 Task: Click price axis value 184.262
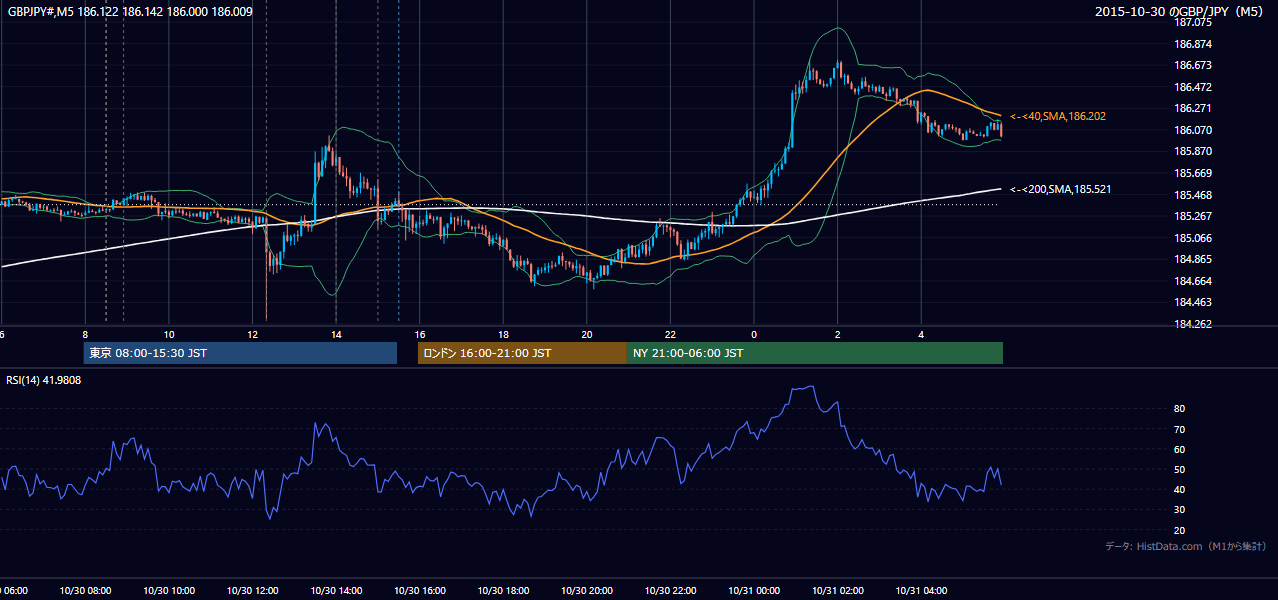click(1194, 324)
